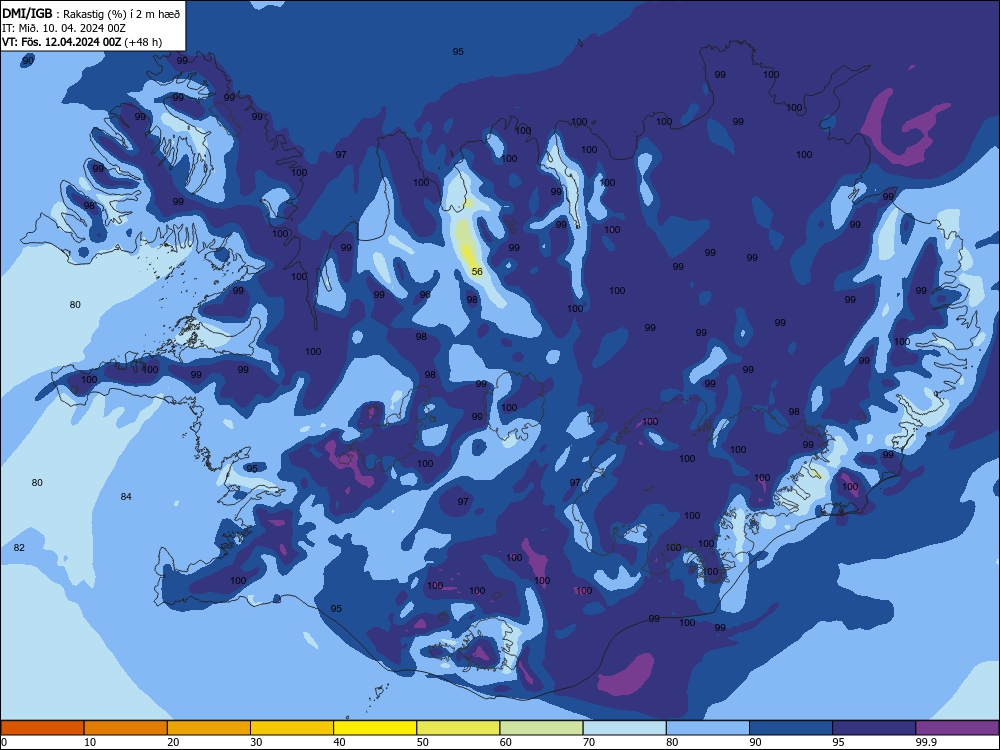Click the dark orange 0–10 legend swatch
Screen dimensions: 1000x750
(x=42, y=728)
